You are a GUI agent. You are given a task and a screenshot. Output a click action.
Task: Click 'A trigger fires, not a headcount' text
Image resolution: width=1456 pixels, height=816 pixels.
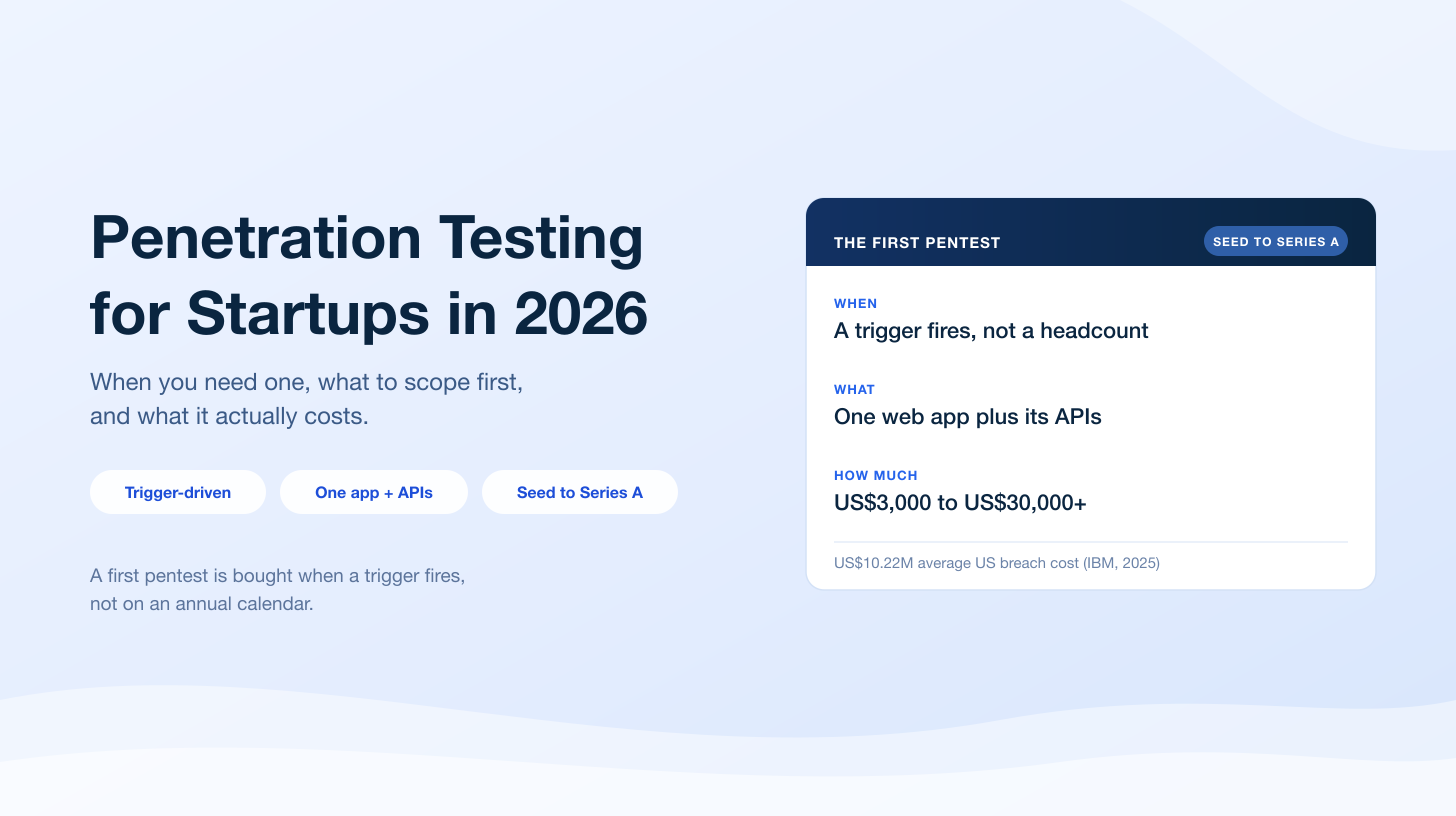pyautogui.click(x=991, y=331)
